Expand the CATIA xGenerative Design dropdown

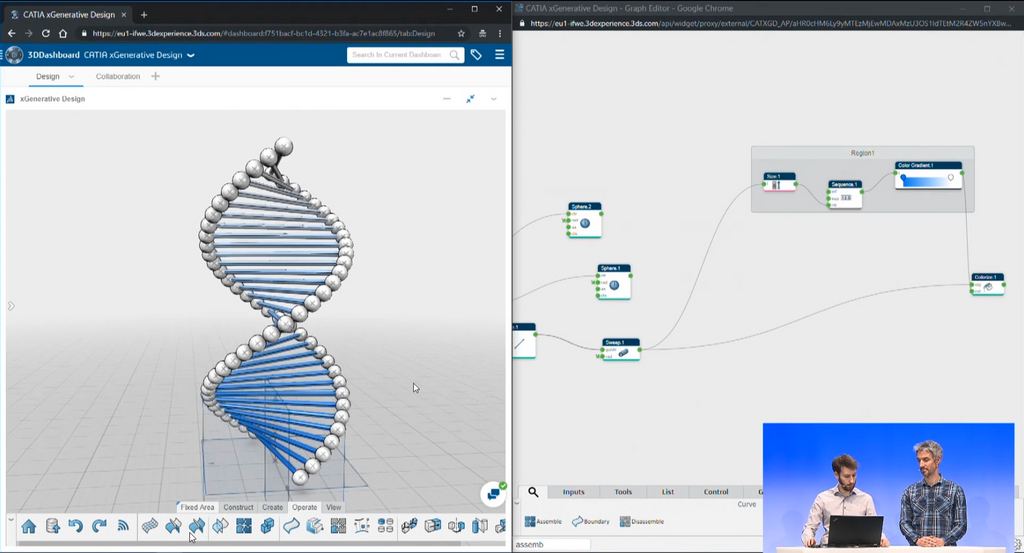pyautogui.click(x=191, y=55)
